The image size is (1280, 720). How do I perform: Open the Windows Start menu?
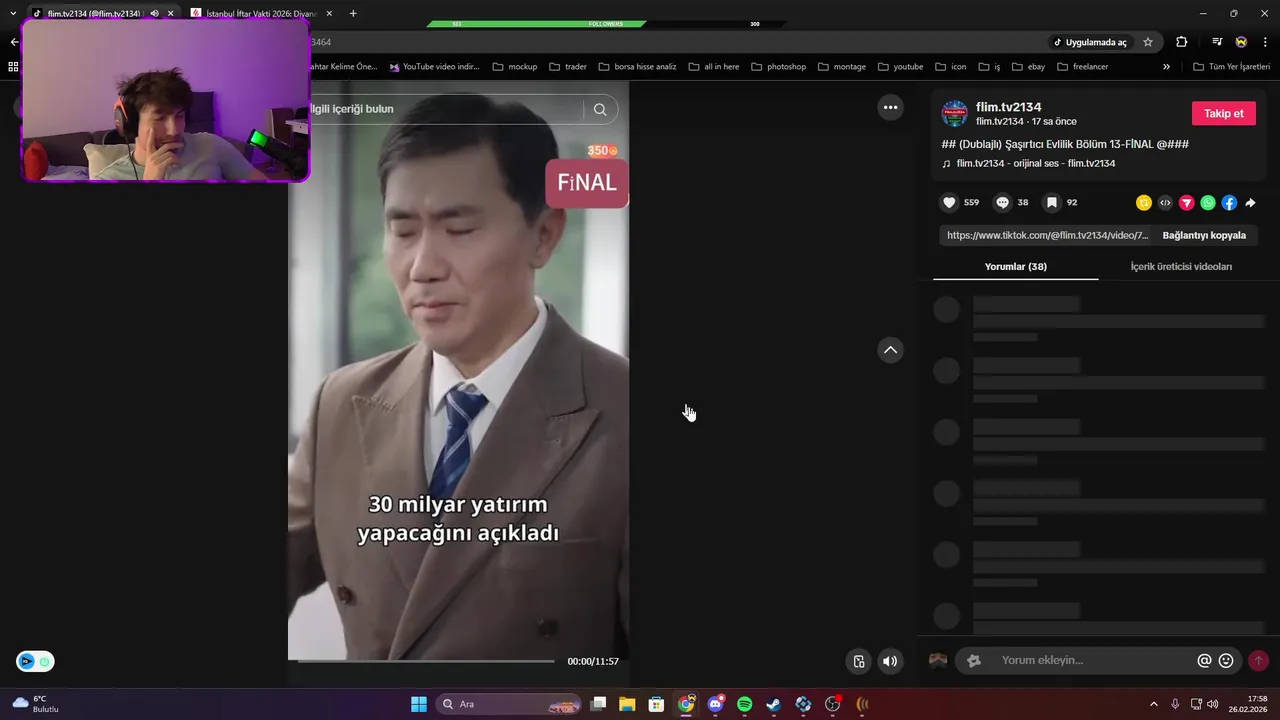point(419,704)
